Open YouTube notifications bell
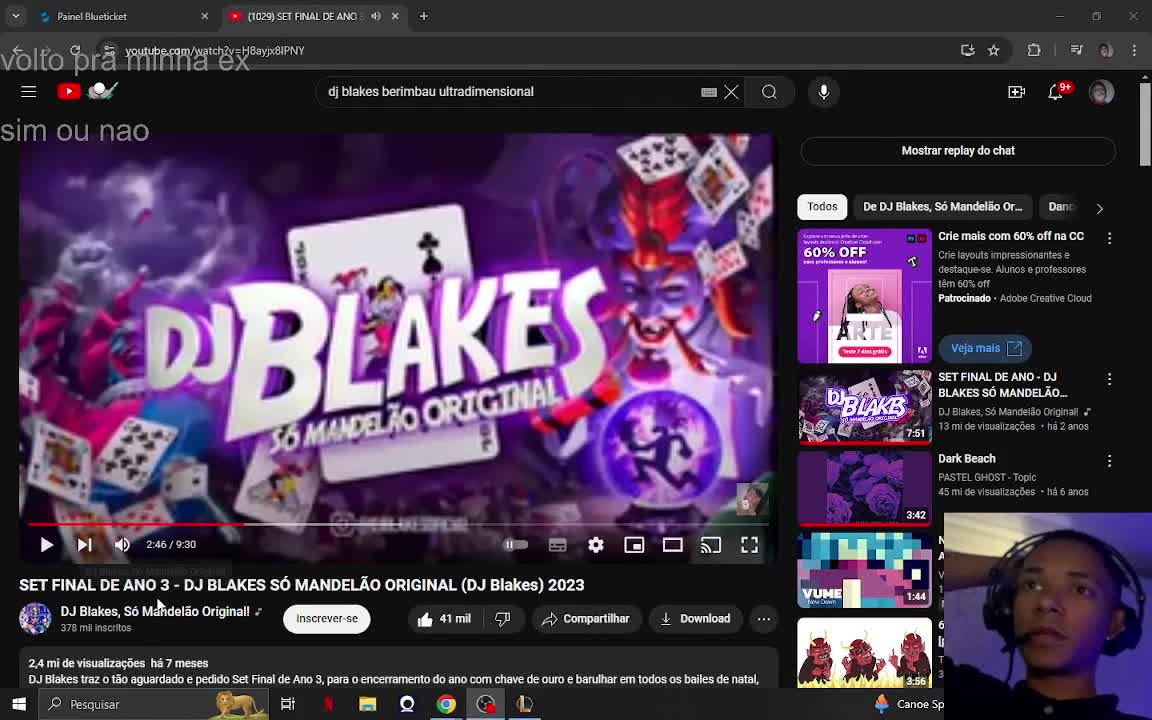This screenshot has height=720, width=1152. pos(1056,92)
